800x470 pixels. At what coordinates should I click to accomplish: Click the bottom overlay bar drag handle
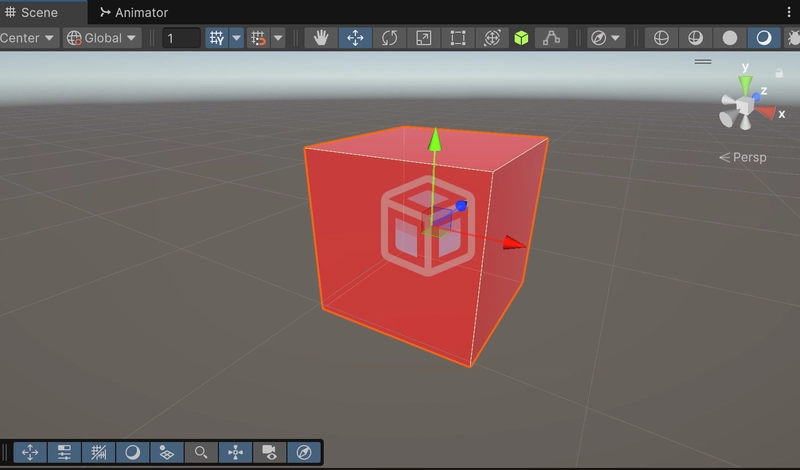tap(6, 452)
